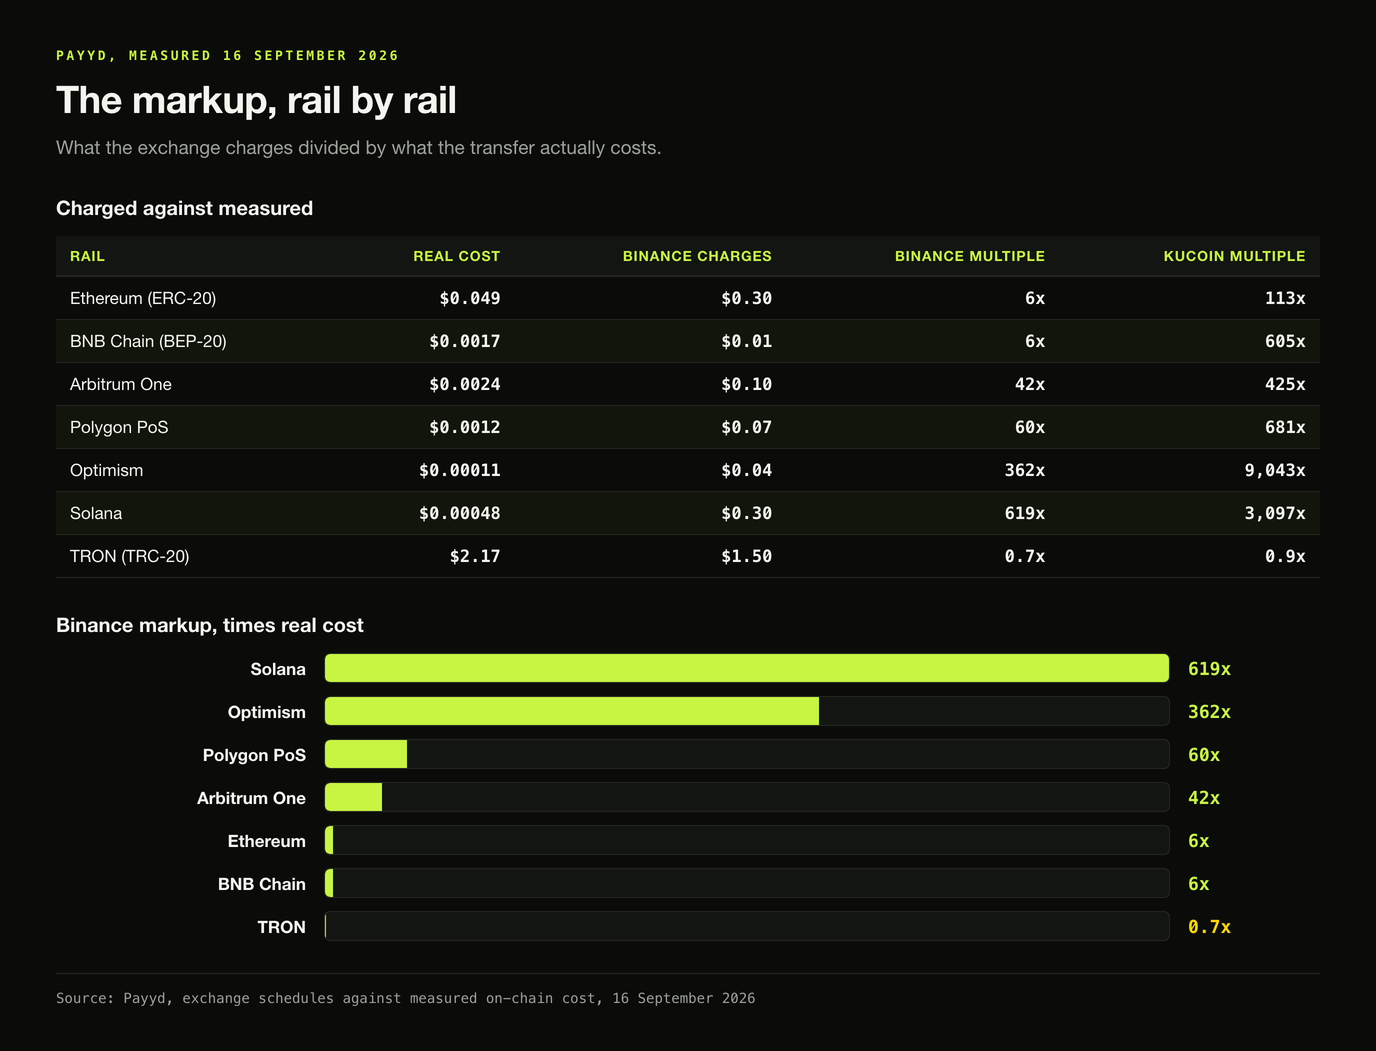Click the title "The markup, rail by rail"
The width and height of the screenshot is (1376, 1051).
pos(256,101)
